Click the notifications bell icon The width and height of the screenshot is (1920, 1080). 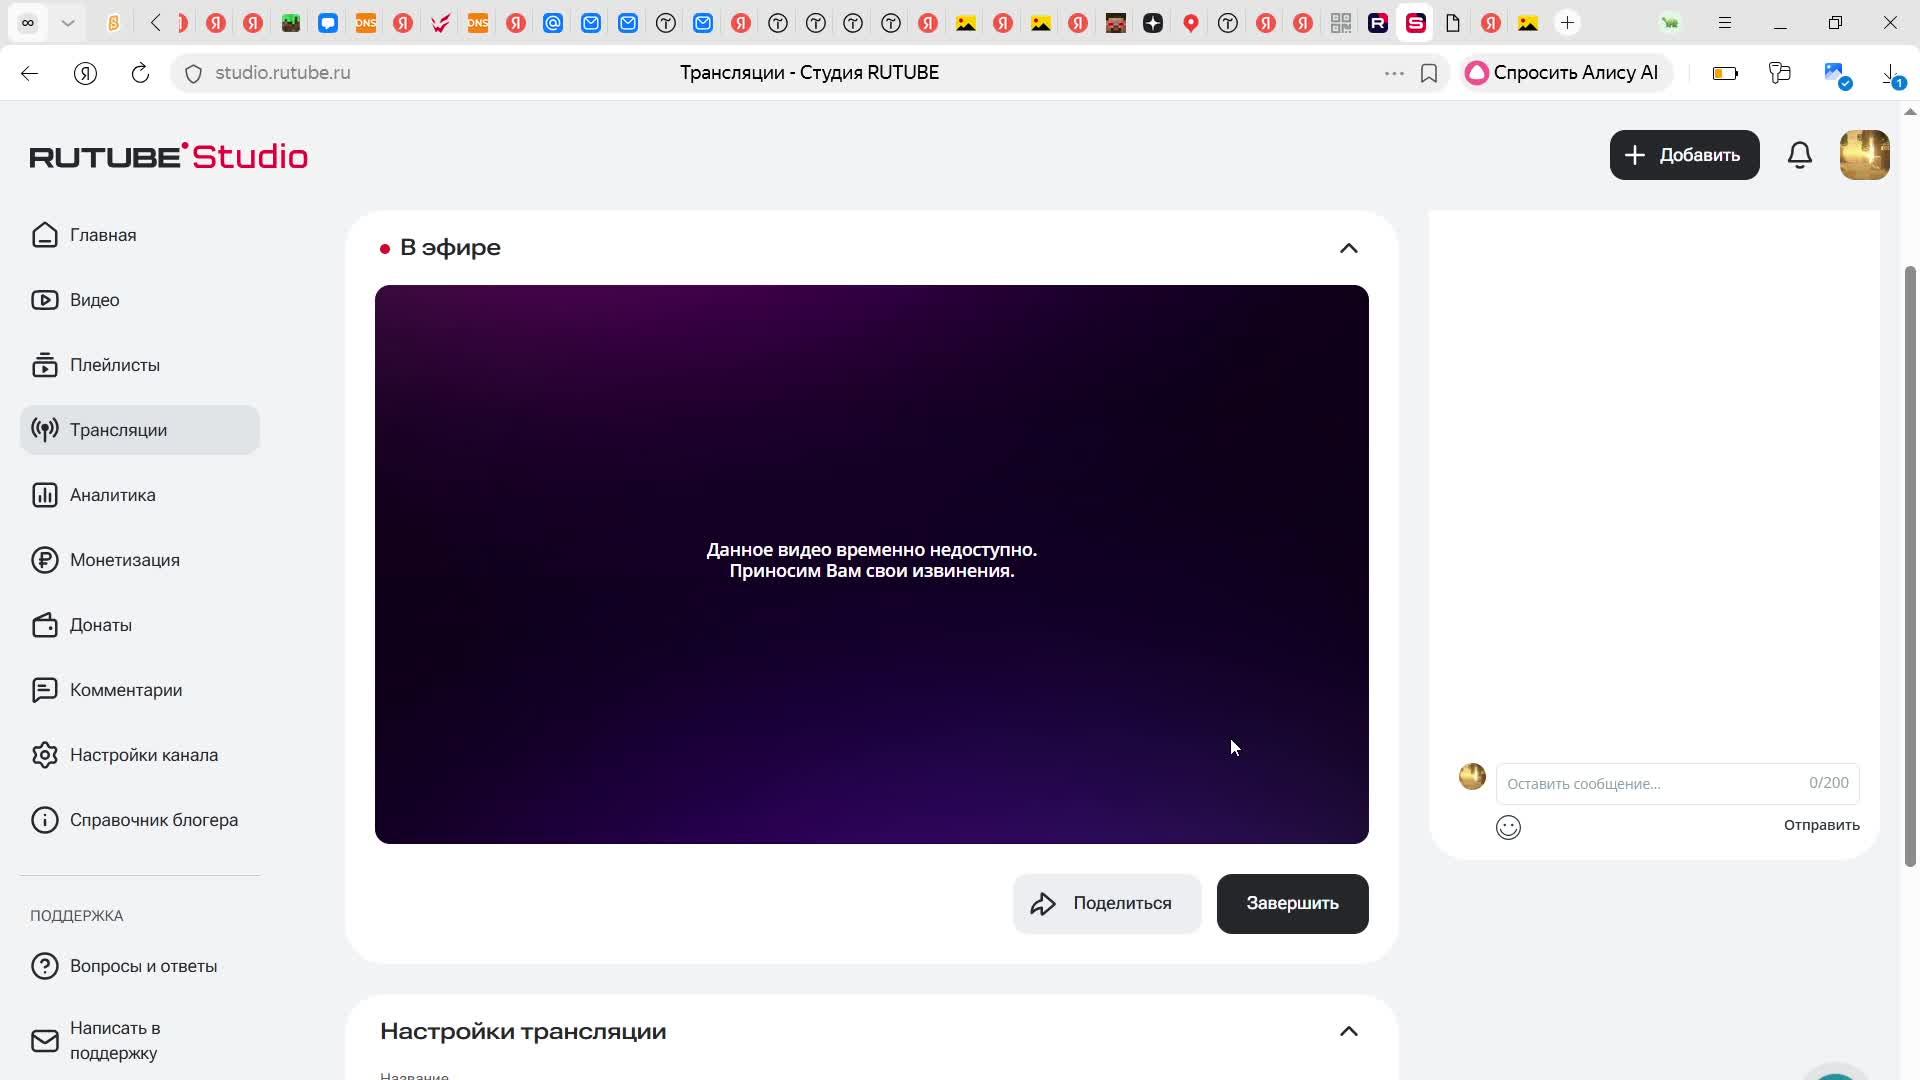pyautogui.click(x=1799, y=155)
